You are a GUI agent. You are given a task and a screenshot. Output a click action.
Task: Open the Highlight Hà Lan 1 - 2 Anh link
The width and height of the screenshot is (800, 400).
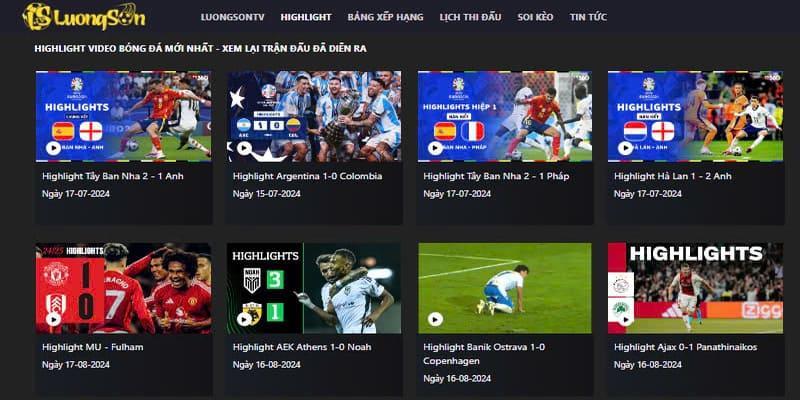(672, 176)
